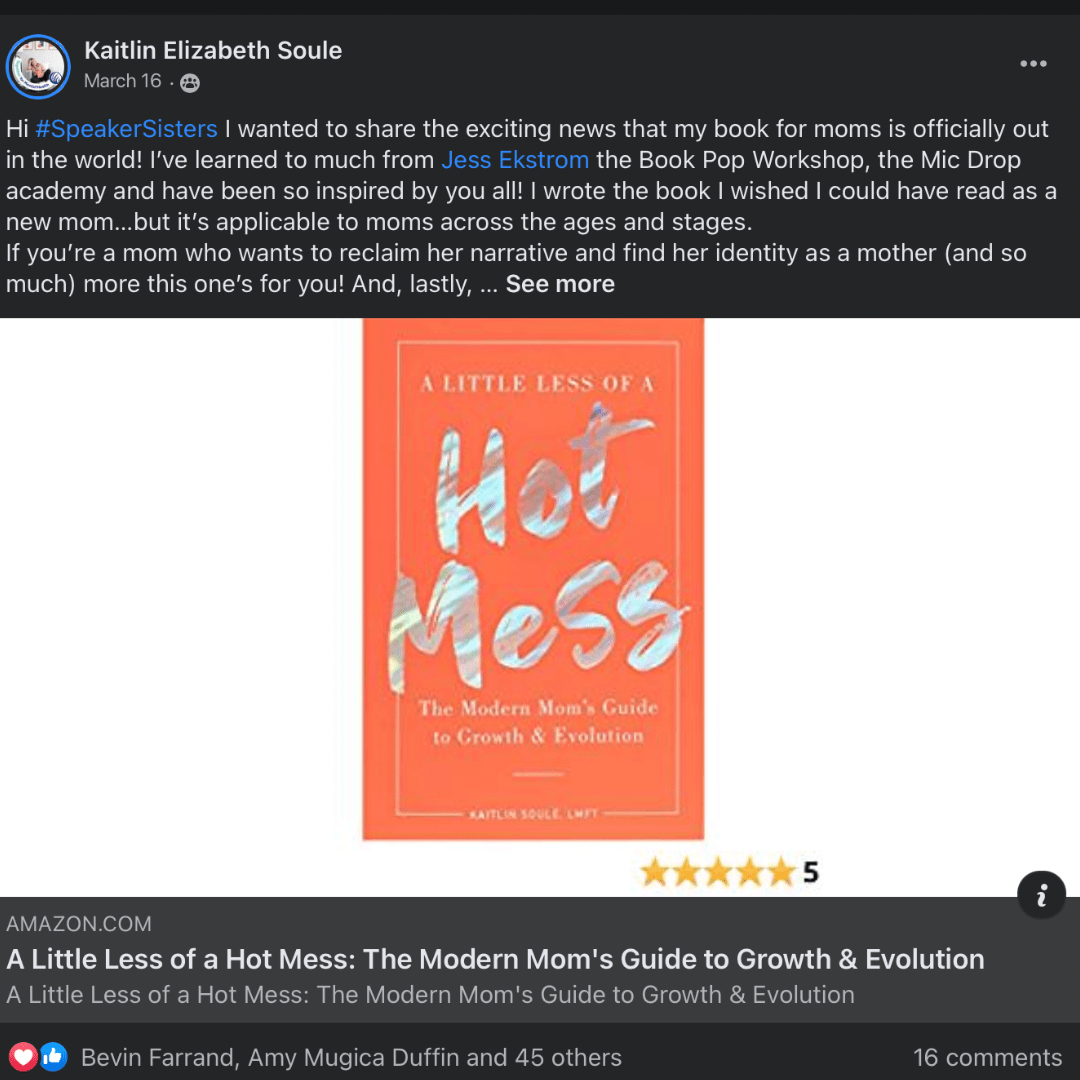Click the grey book description subtitle

430,995
